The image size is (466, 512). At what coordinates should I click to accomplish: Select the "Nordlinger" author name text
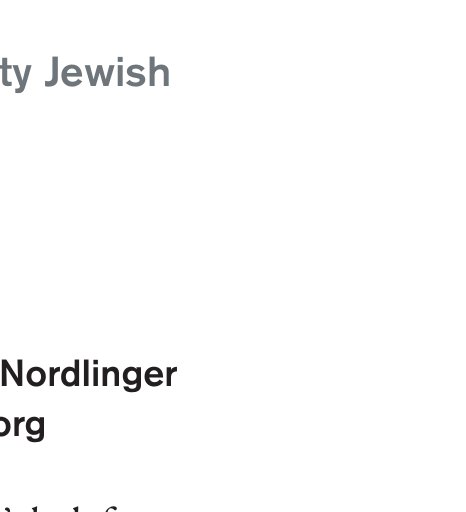click(89, 375)
